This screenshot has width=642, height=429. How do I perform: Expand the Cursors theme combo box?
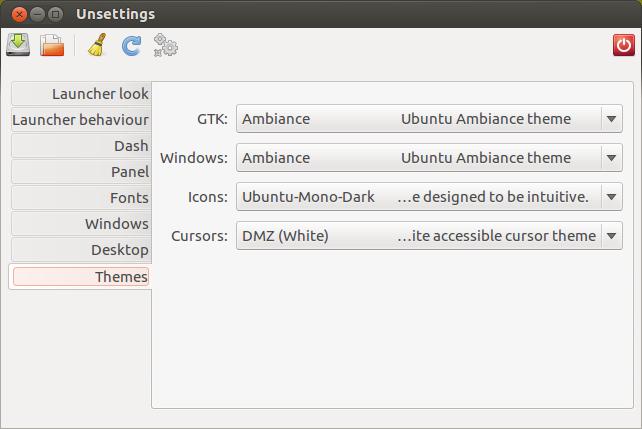pyautogui.click(x=429, y=236)
